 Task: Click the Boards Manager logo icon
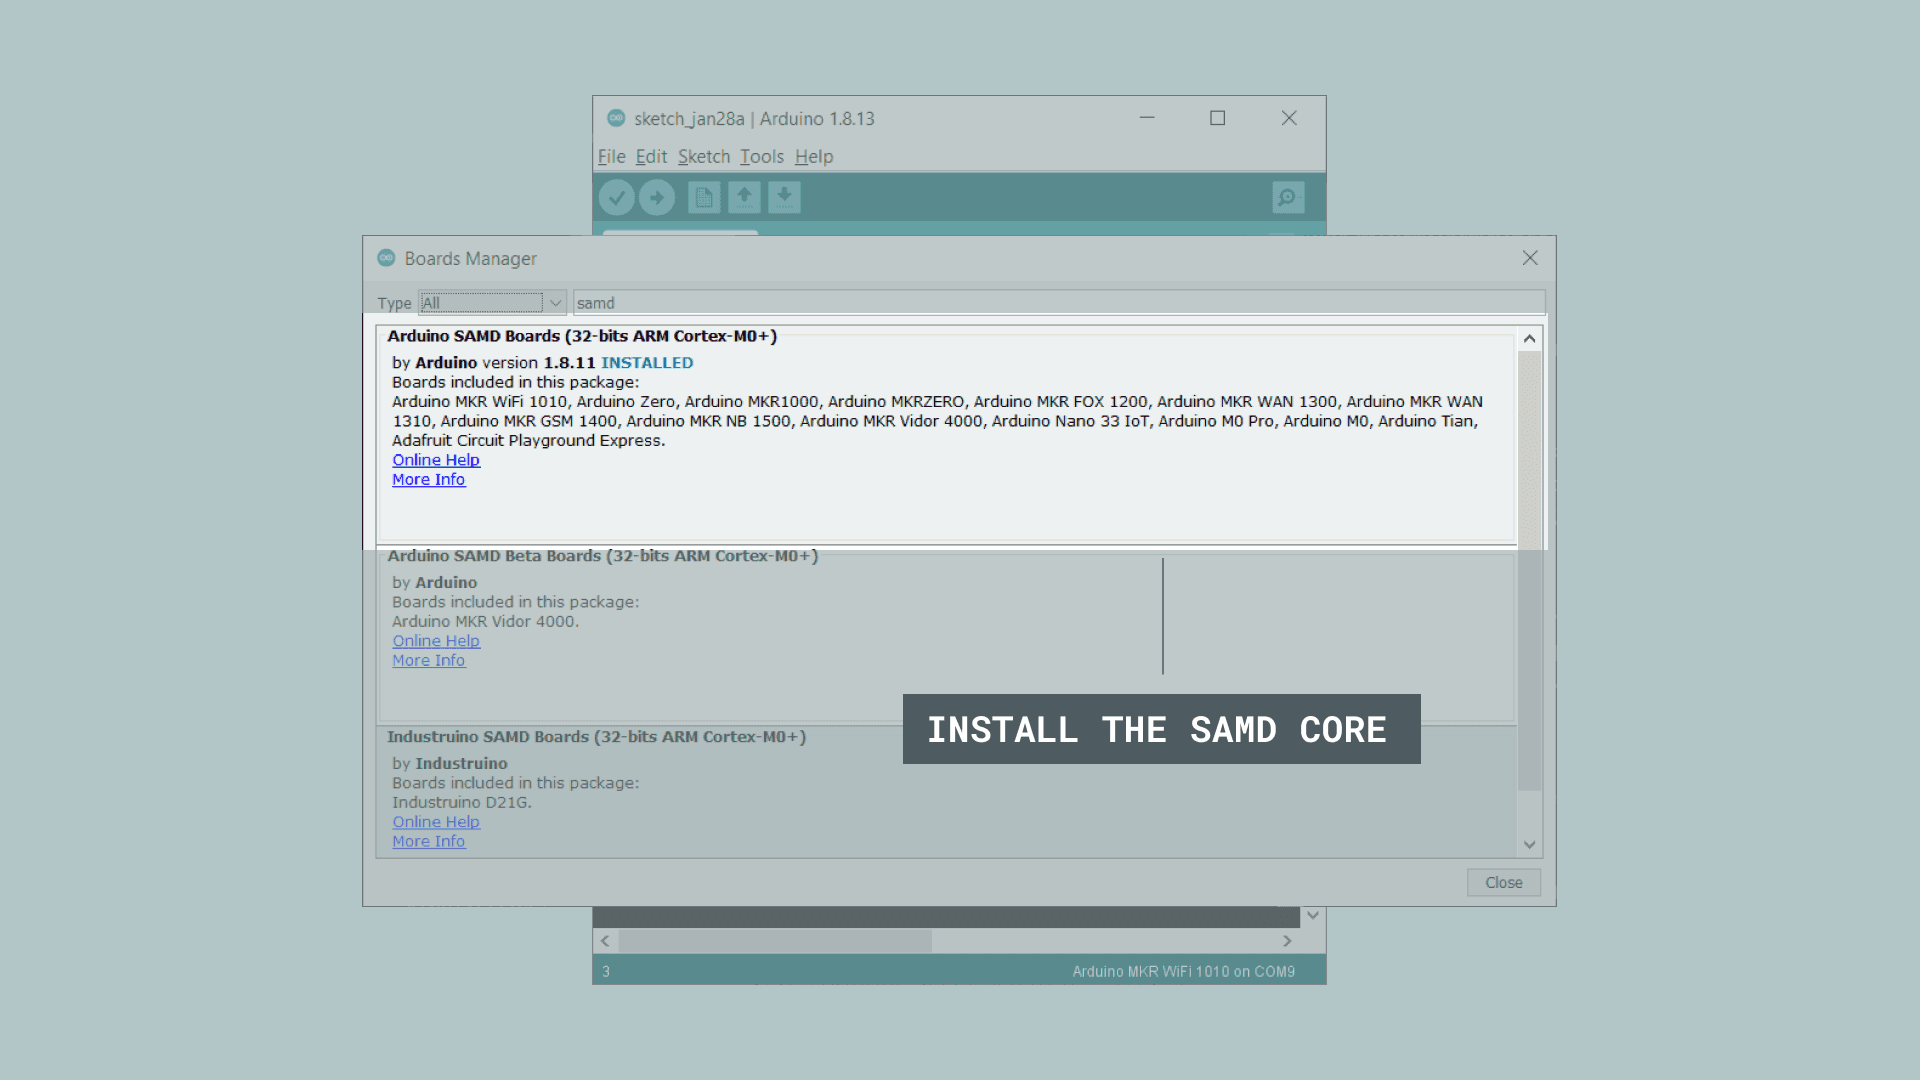(386, 257)
